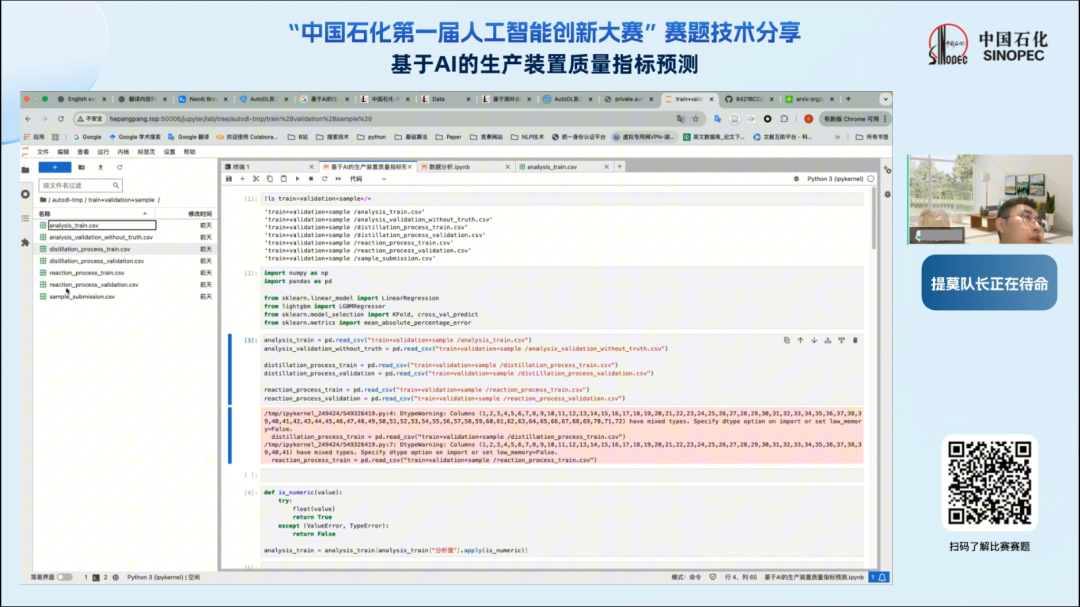Save the notebook with the toolbar disk icon
Image resolution: width=1080 pixels, height=607 pixels.
[x=229, y=179]
